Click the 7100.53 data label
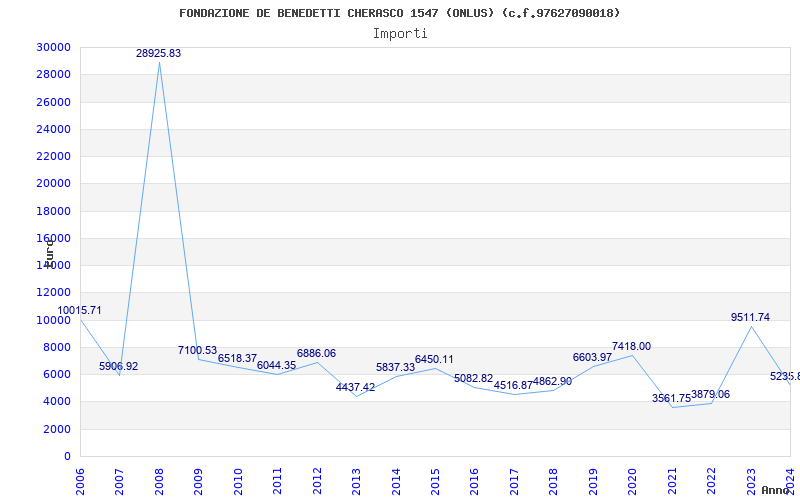The width and height of the screenshot is (800, 500). tap(197, 350)
